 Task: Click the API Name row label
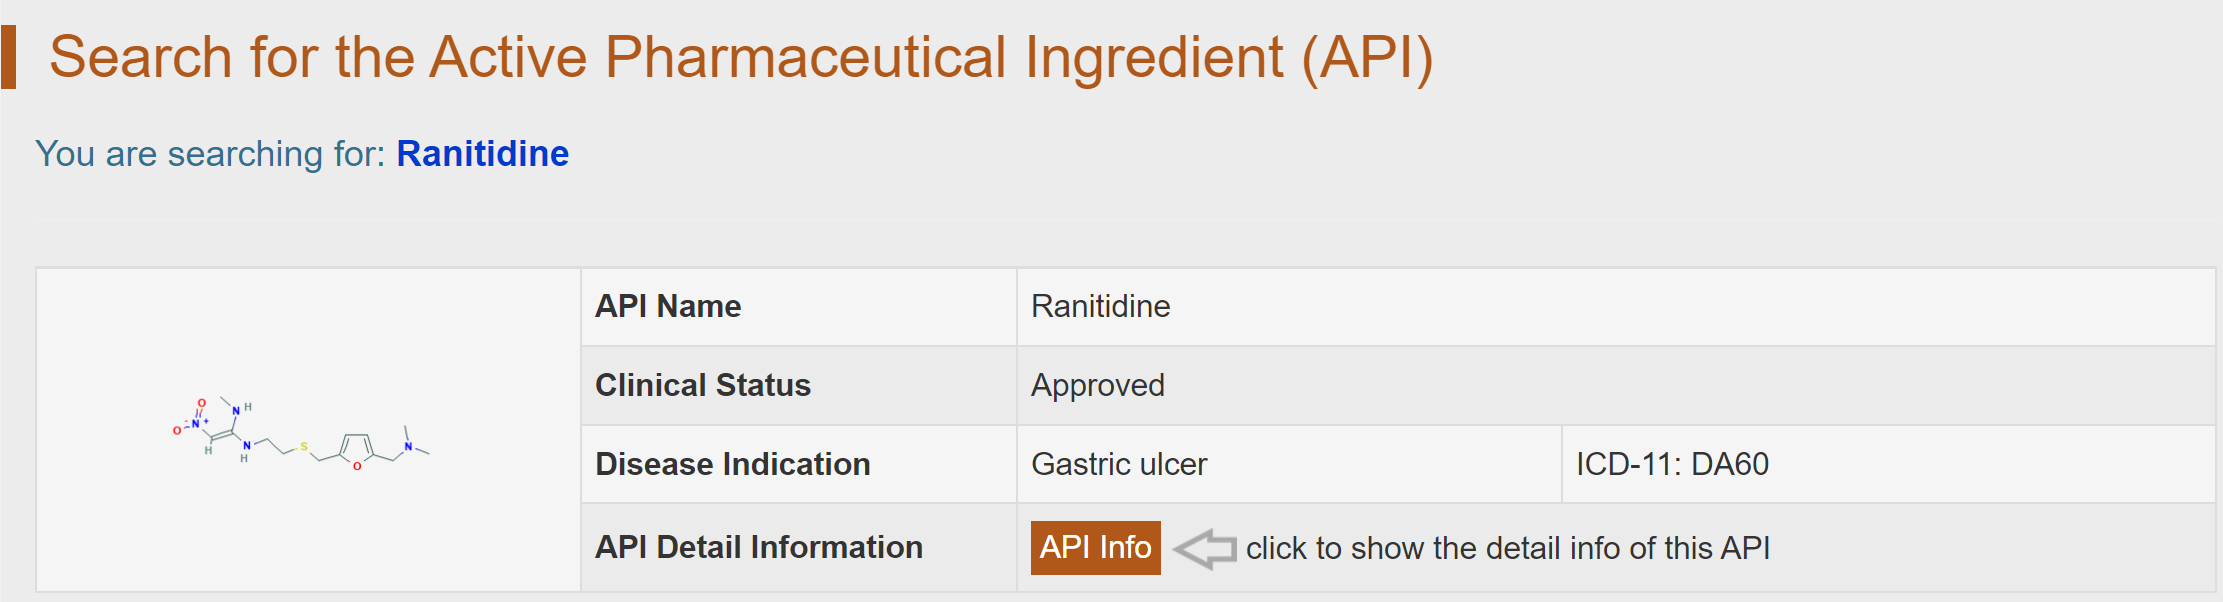668,306
